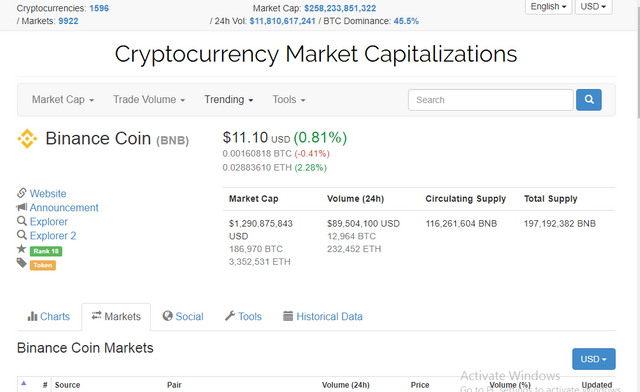The image size is (640, 392).
Task: Switch to the Charts tab
Action: click(x=49, y=316)
